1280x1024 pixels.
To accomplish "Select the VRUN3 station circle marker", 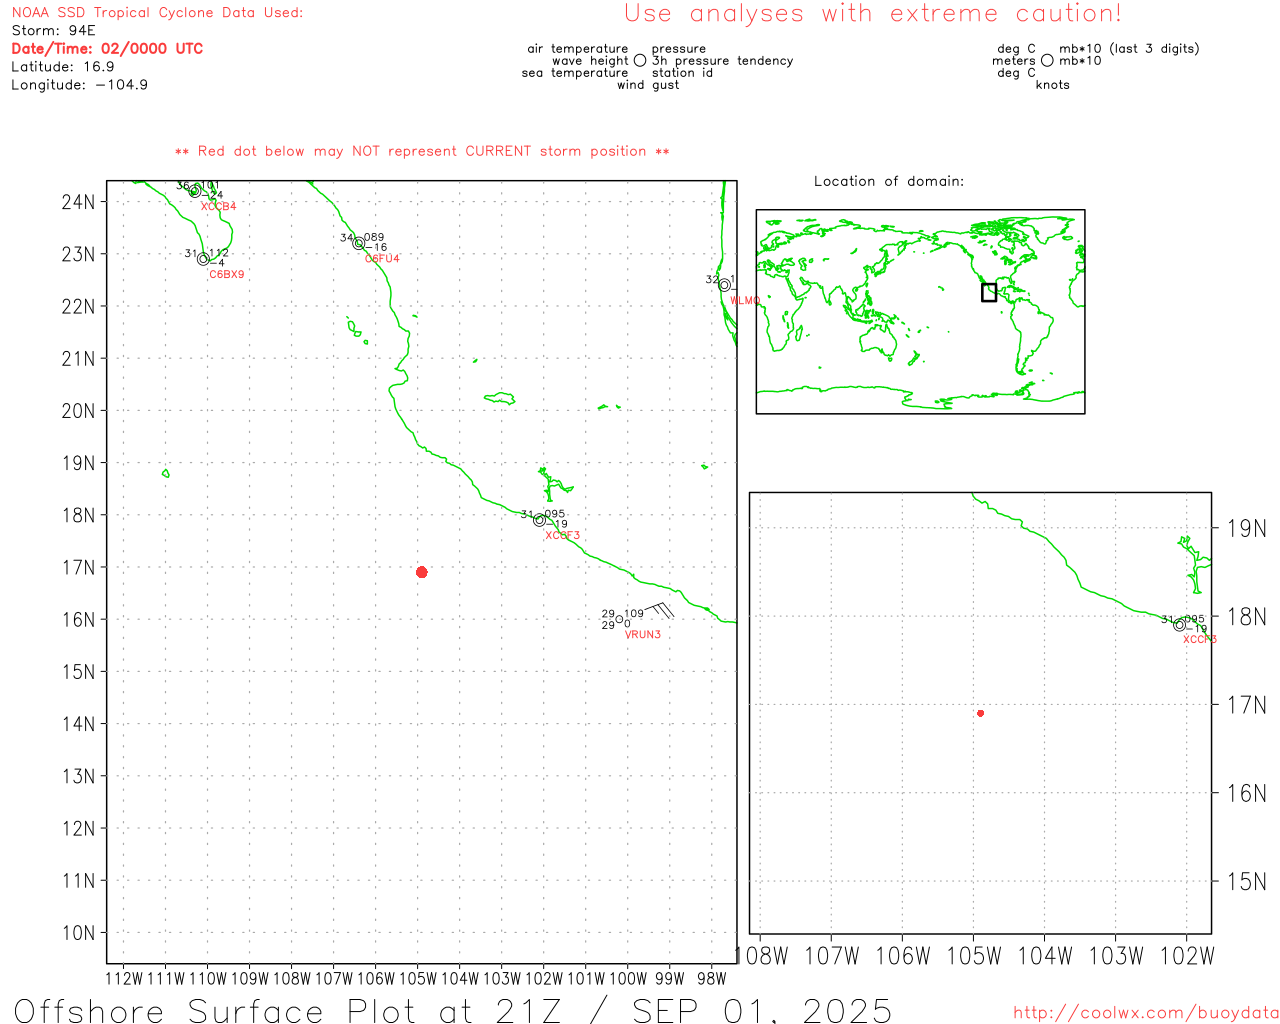I will (x=619, y=620).
